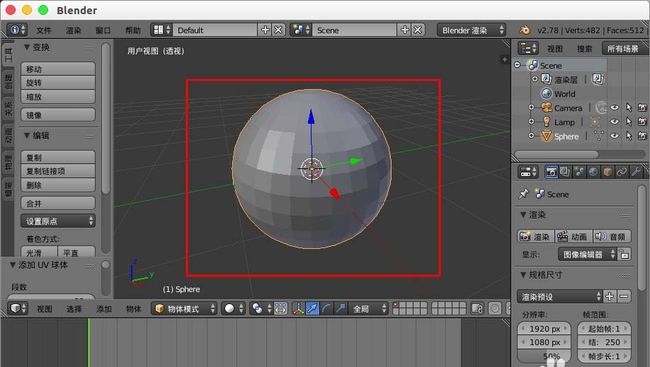
Task: Add a new screen layout with plus button
Action: [265, 30]
